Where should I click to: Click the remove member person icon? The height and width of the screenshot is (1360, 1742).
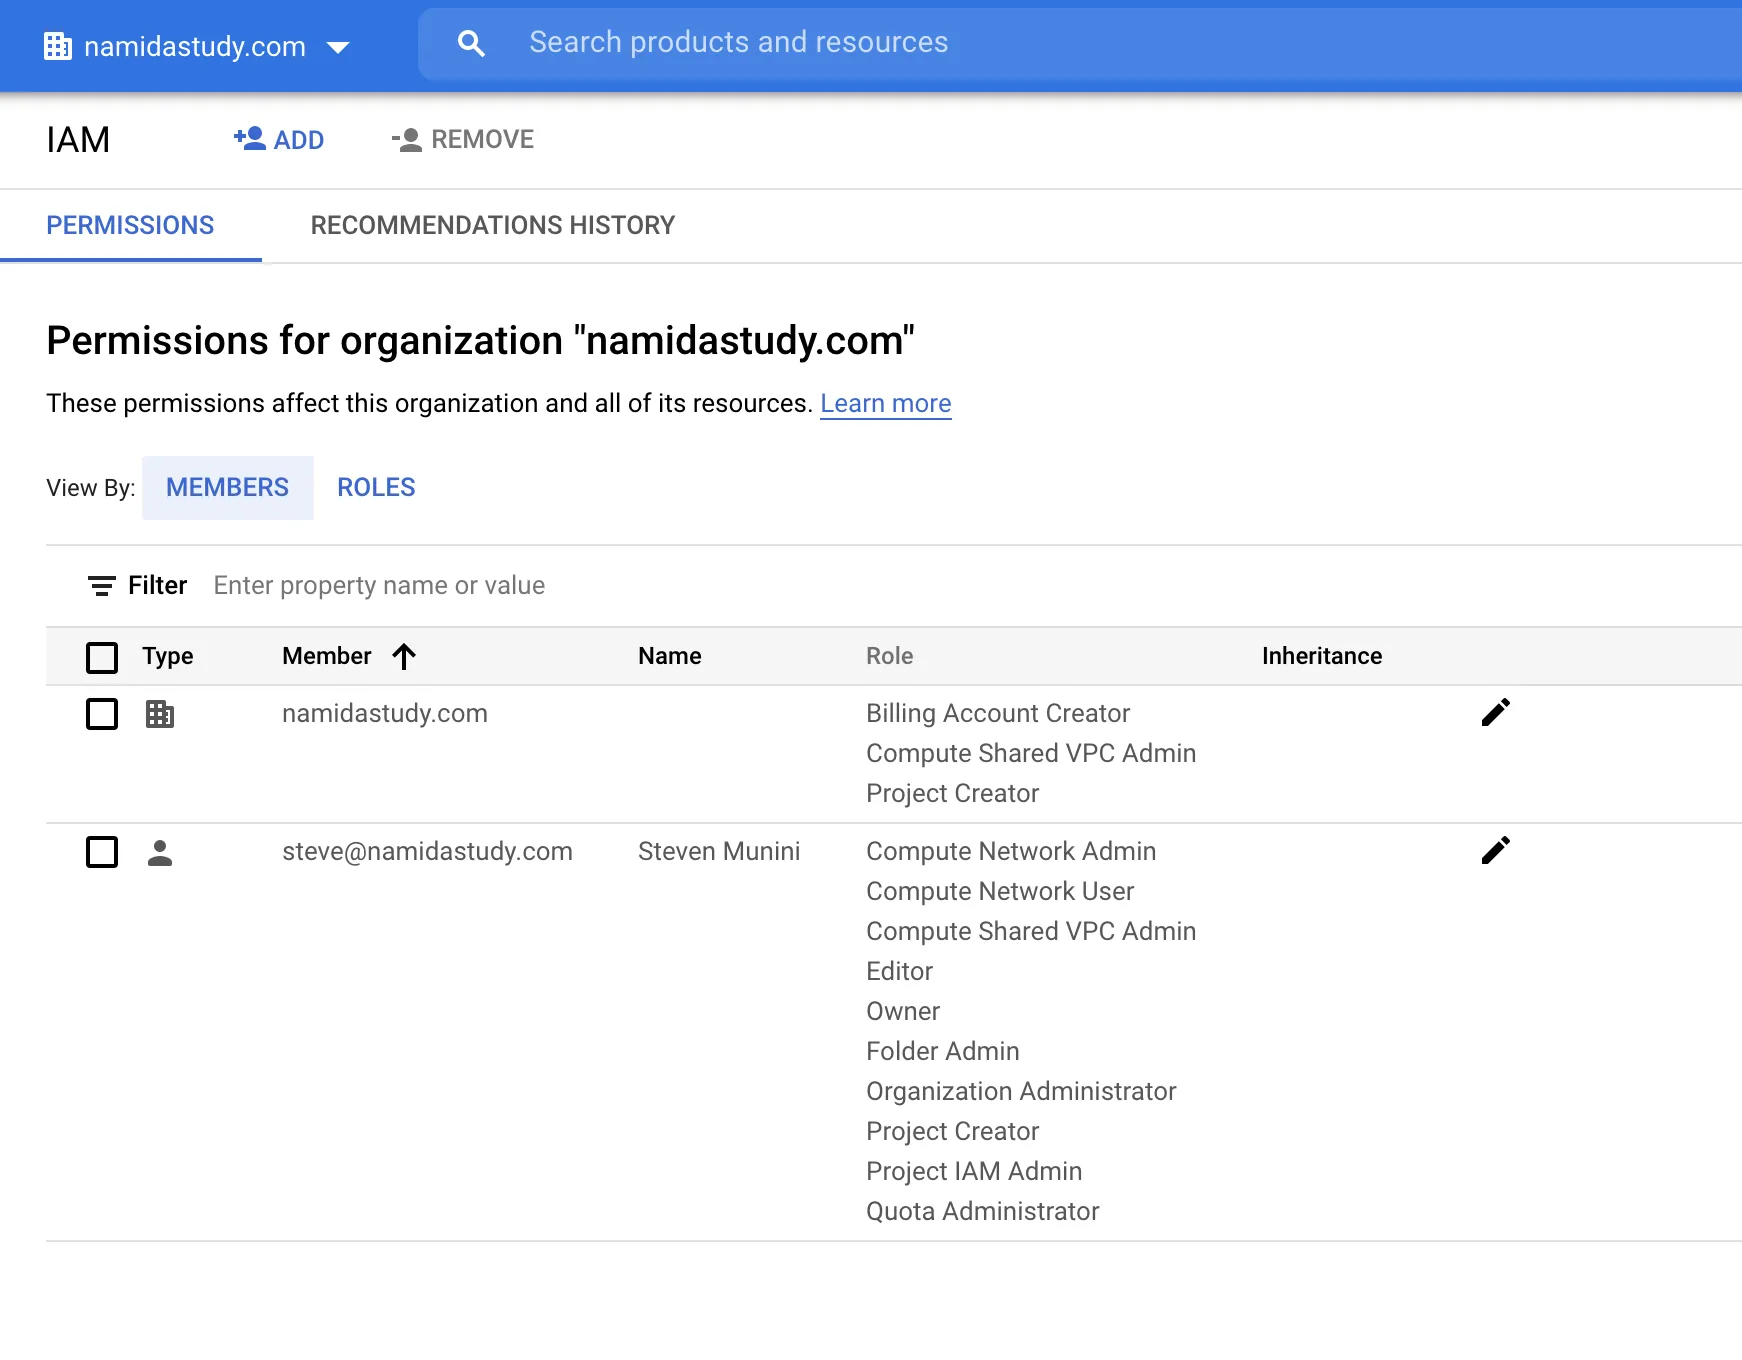(x=407, y=140)
